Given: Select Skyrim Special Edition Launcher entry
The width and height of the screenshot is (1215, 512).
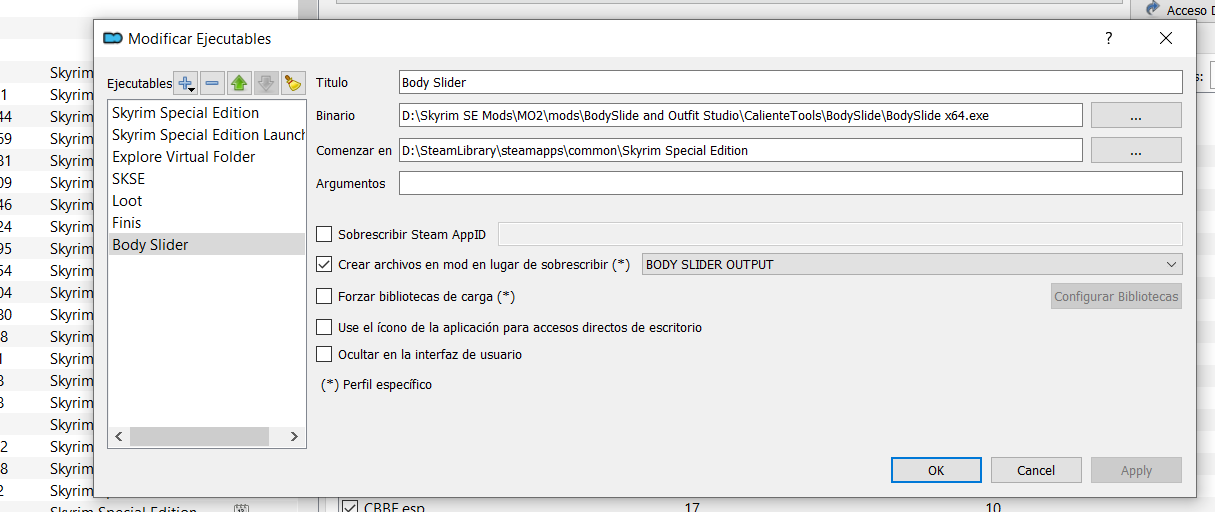Looking at the screenshot, I should click(x=207, y=135).
